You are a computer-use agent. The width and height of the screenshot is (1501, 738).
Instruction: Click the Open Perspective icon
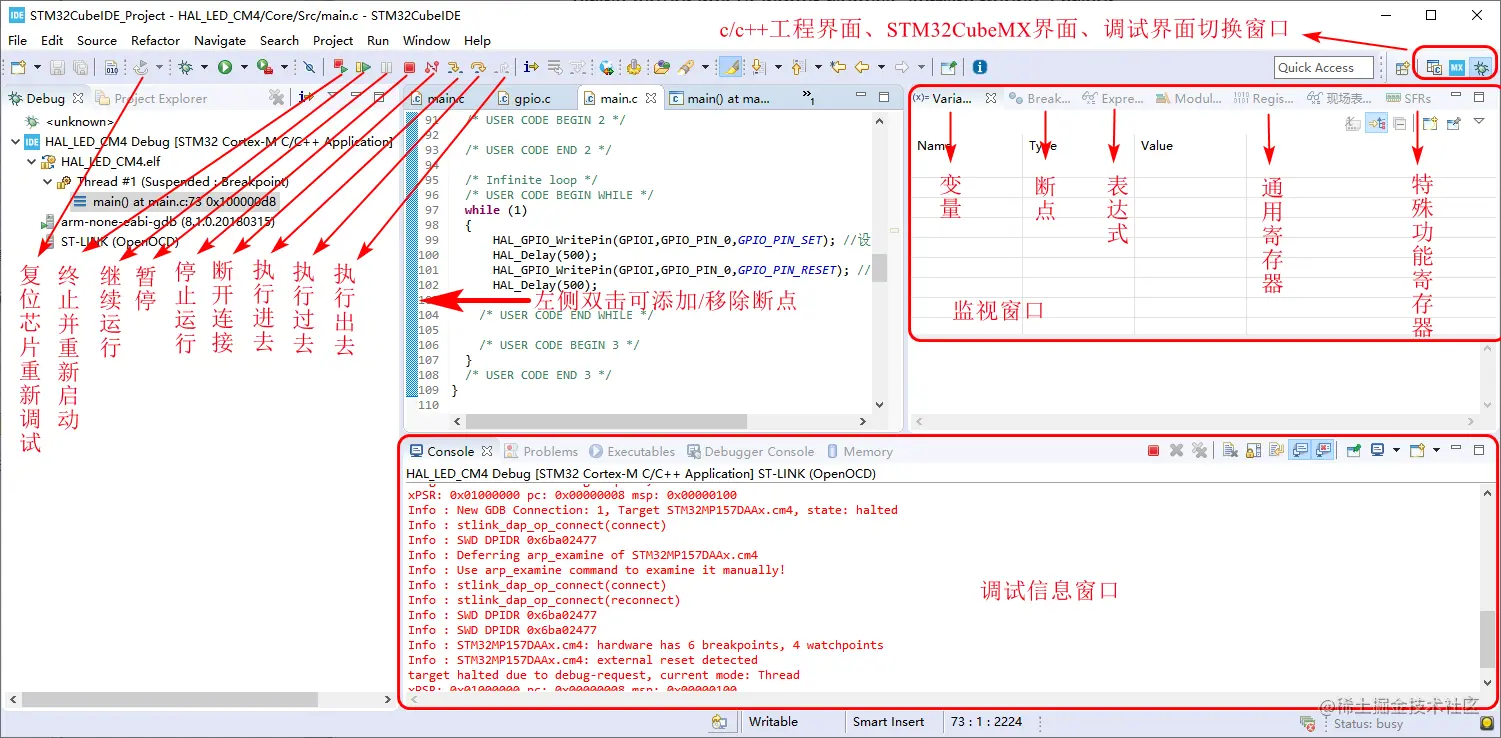[x=1402, y=67]
